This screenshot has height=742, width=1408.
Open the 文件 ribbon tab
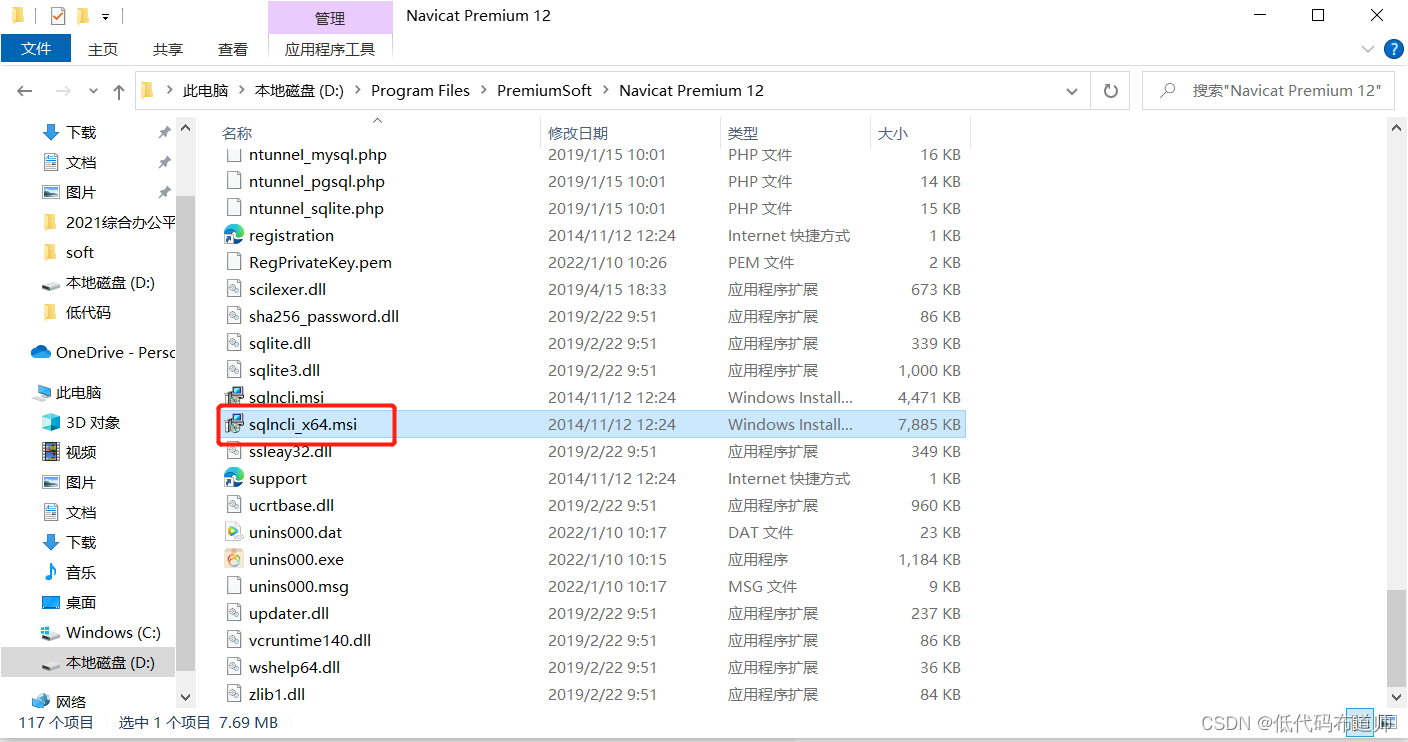[36, 48]
